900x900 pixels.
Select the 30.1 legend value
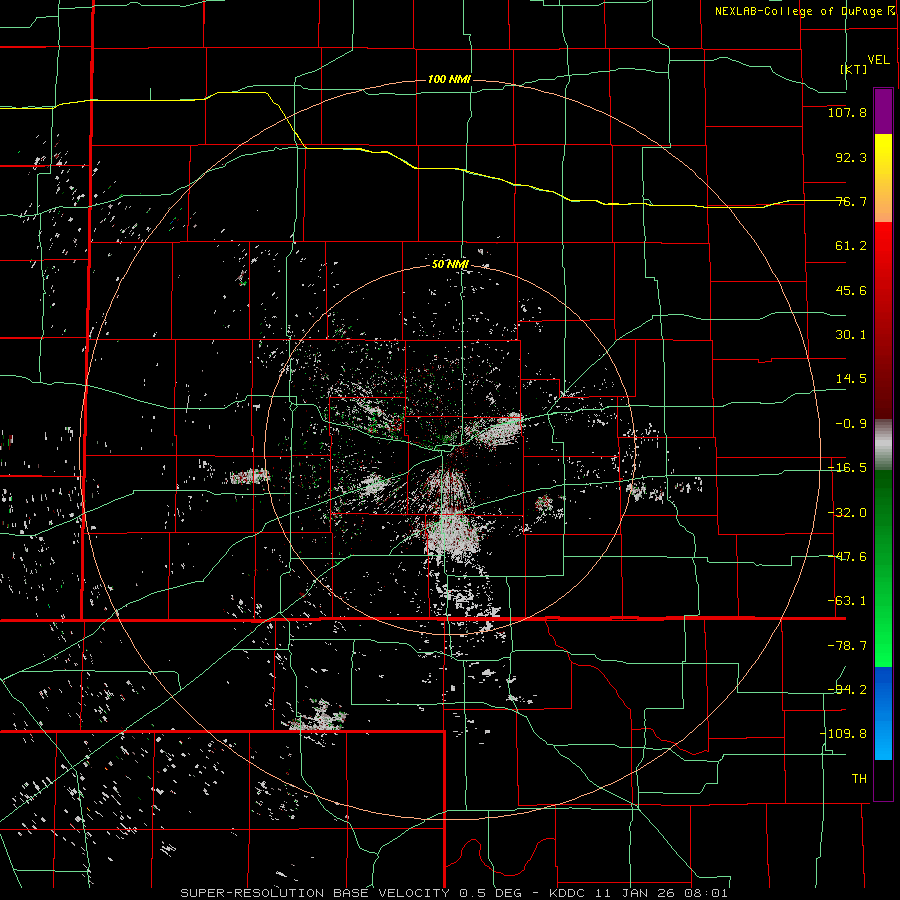point(851,335)
